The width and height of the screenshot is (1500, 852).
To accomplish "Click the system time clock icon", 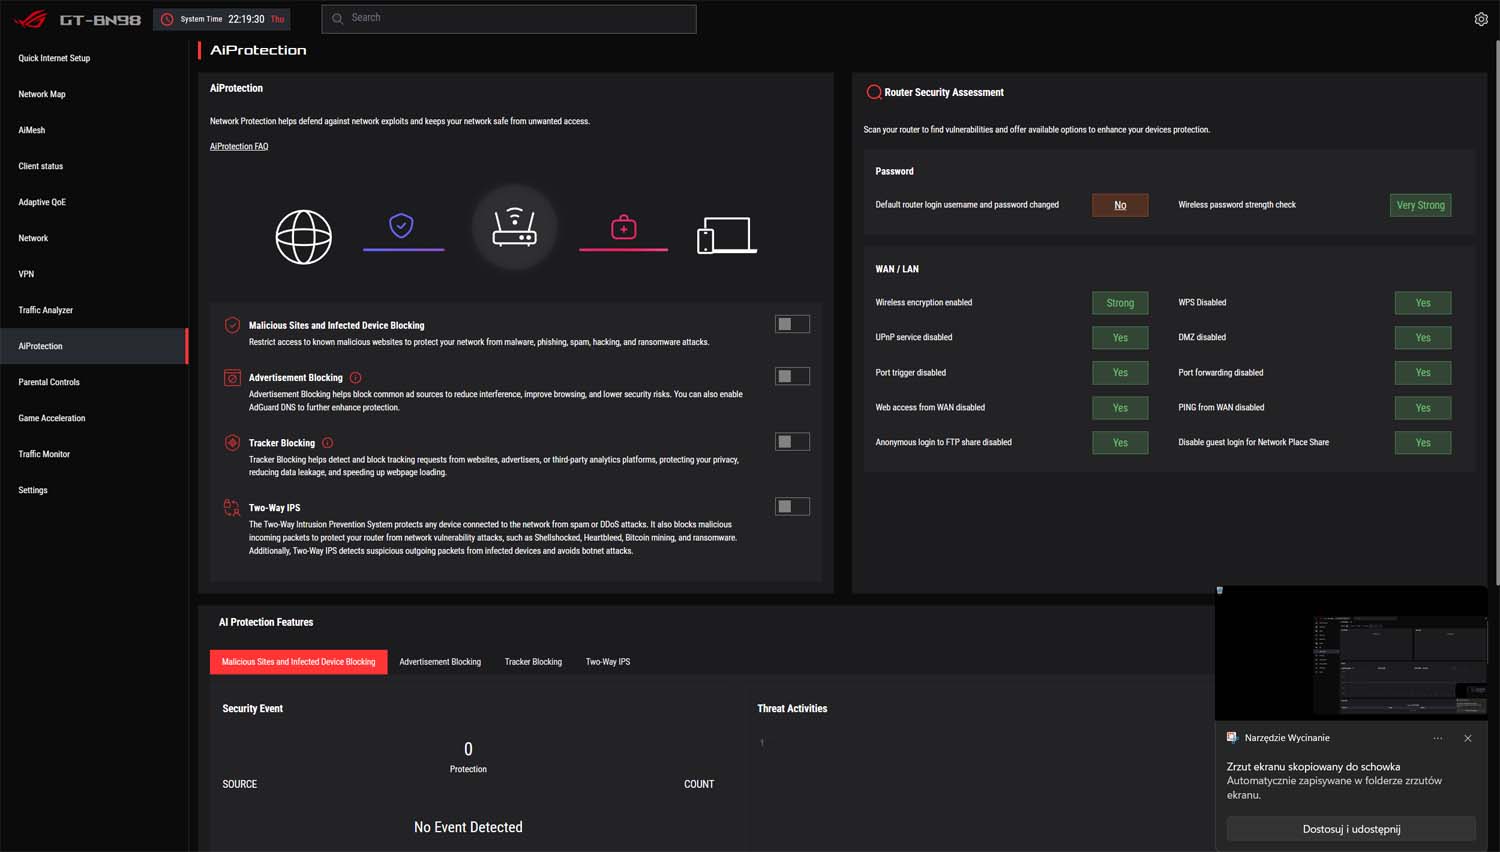I will pyautogui.click(x=167, y=19).
